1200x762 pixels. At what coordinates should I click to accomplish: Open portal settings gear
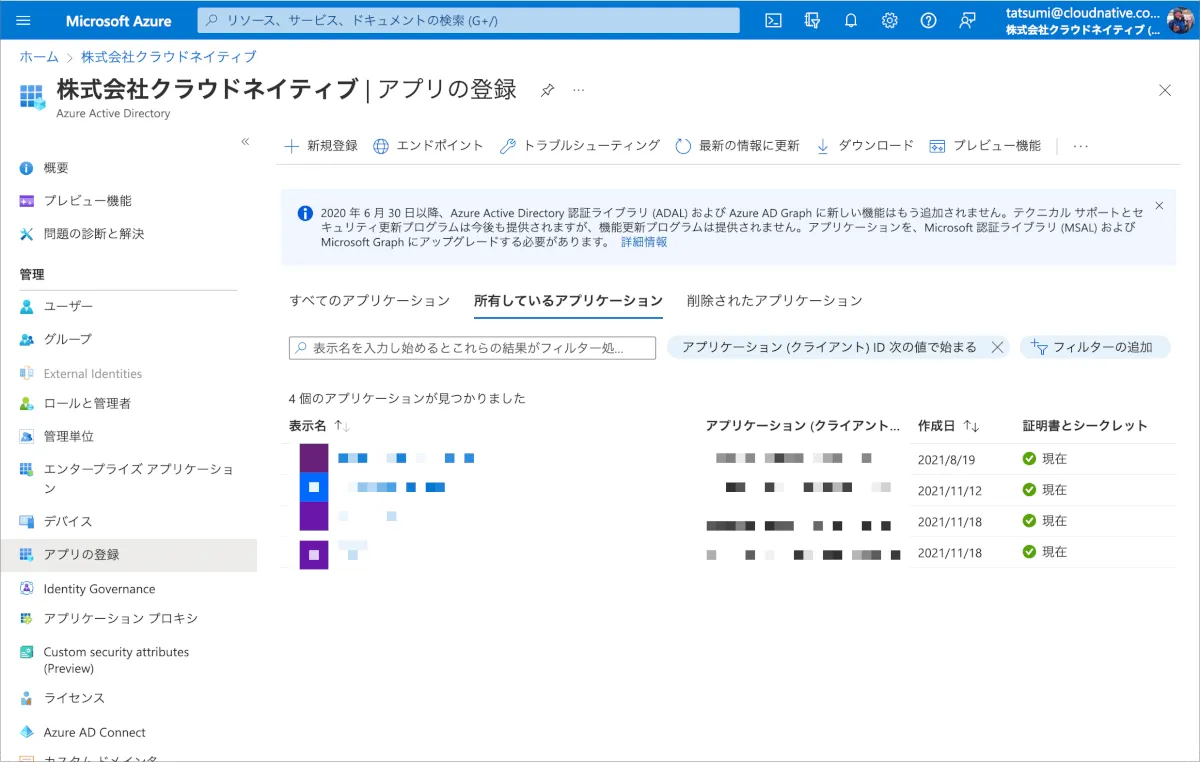pyautogui.click(x=890, y=20)
